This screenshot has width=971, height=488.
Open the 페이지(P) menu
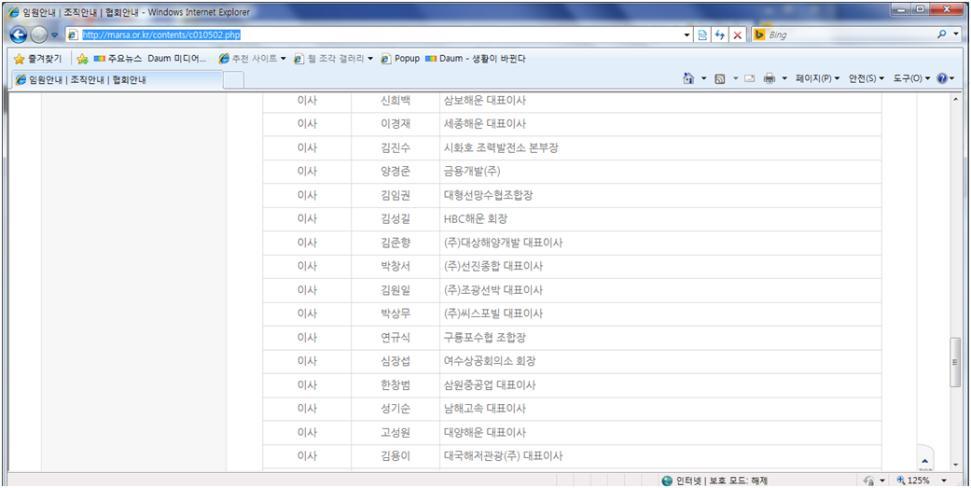[x=817, y=79]
